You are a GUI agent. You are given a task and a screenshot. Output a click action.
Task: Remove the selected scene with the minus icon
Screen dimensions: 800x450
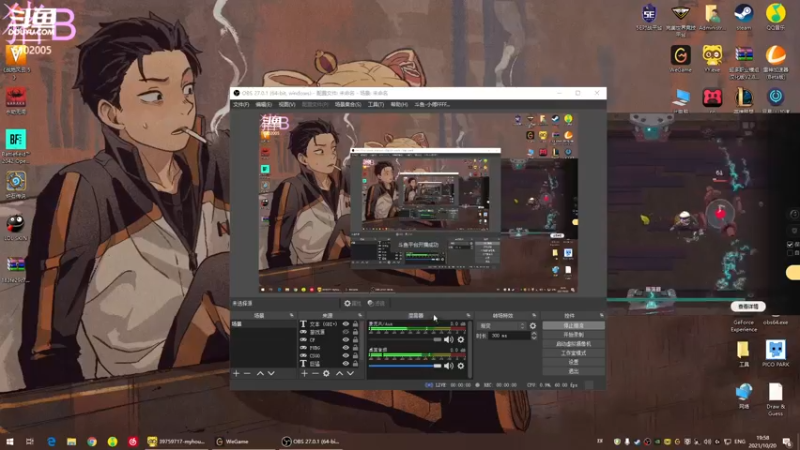[x=247, y=373]
